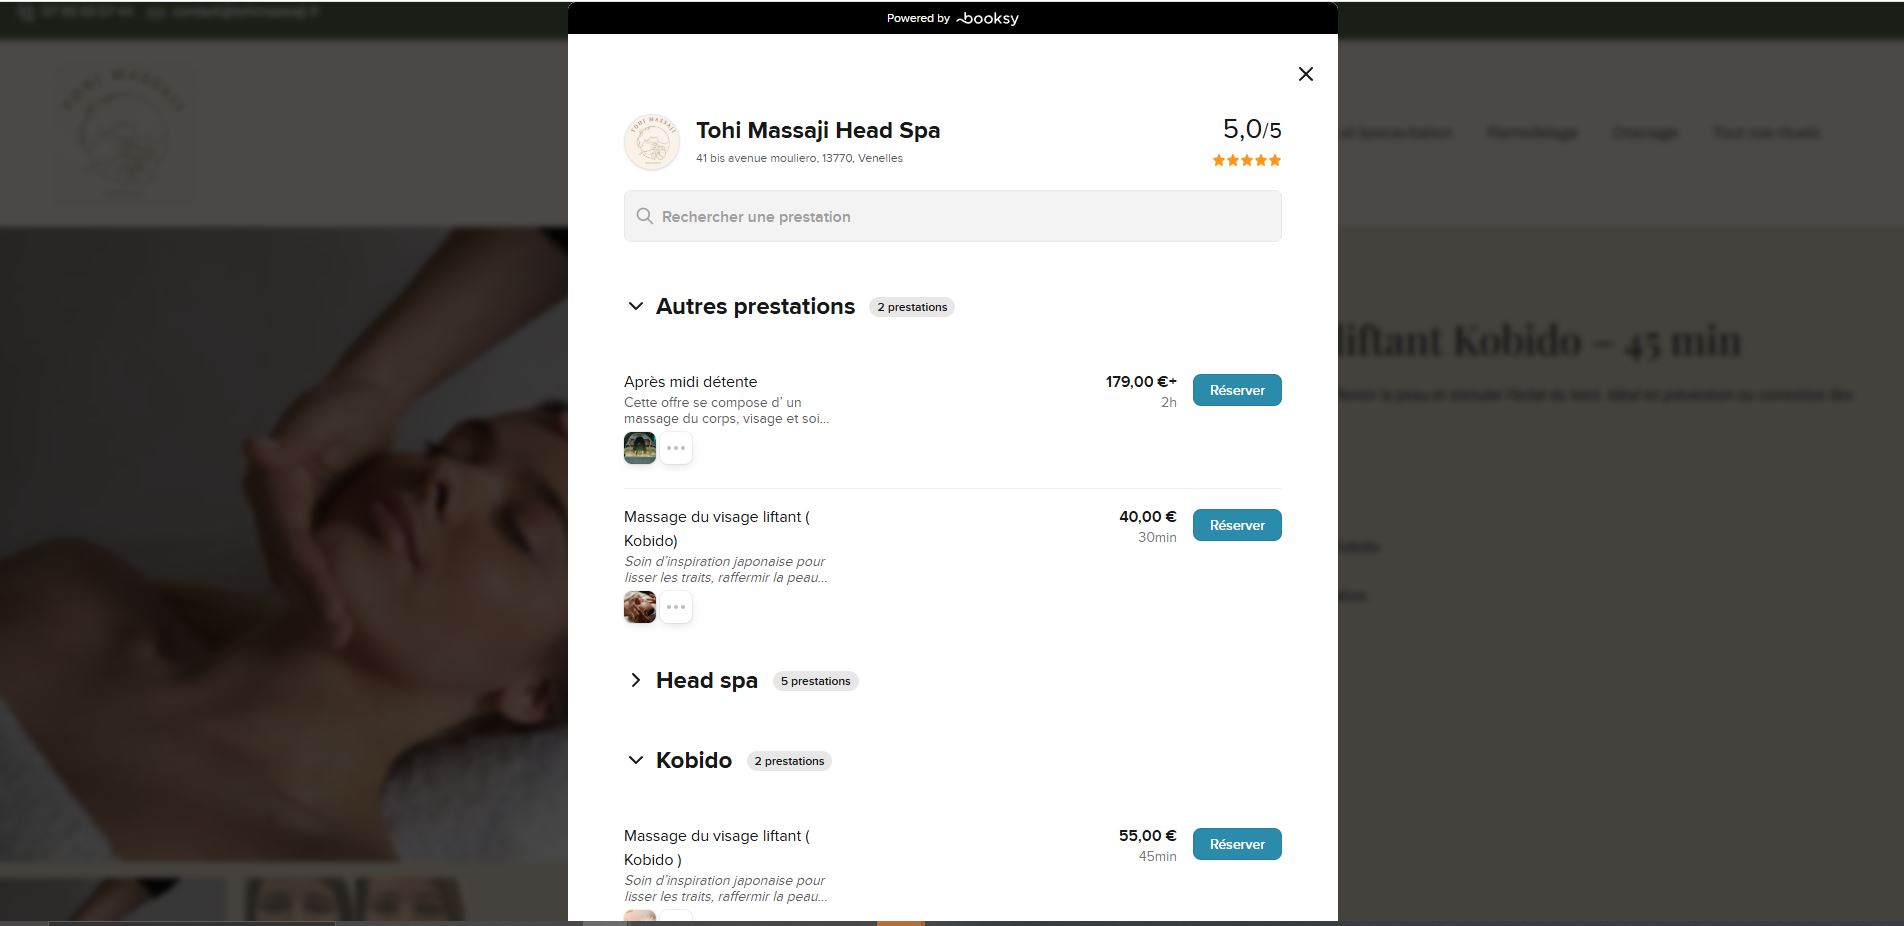Viewport: 1904px width, 926px height.
Task: Open the Après midi détente service title
Action: (x=690, y=382)
